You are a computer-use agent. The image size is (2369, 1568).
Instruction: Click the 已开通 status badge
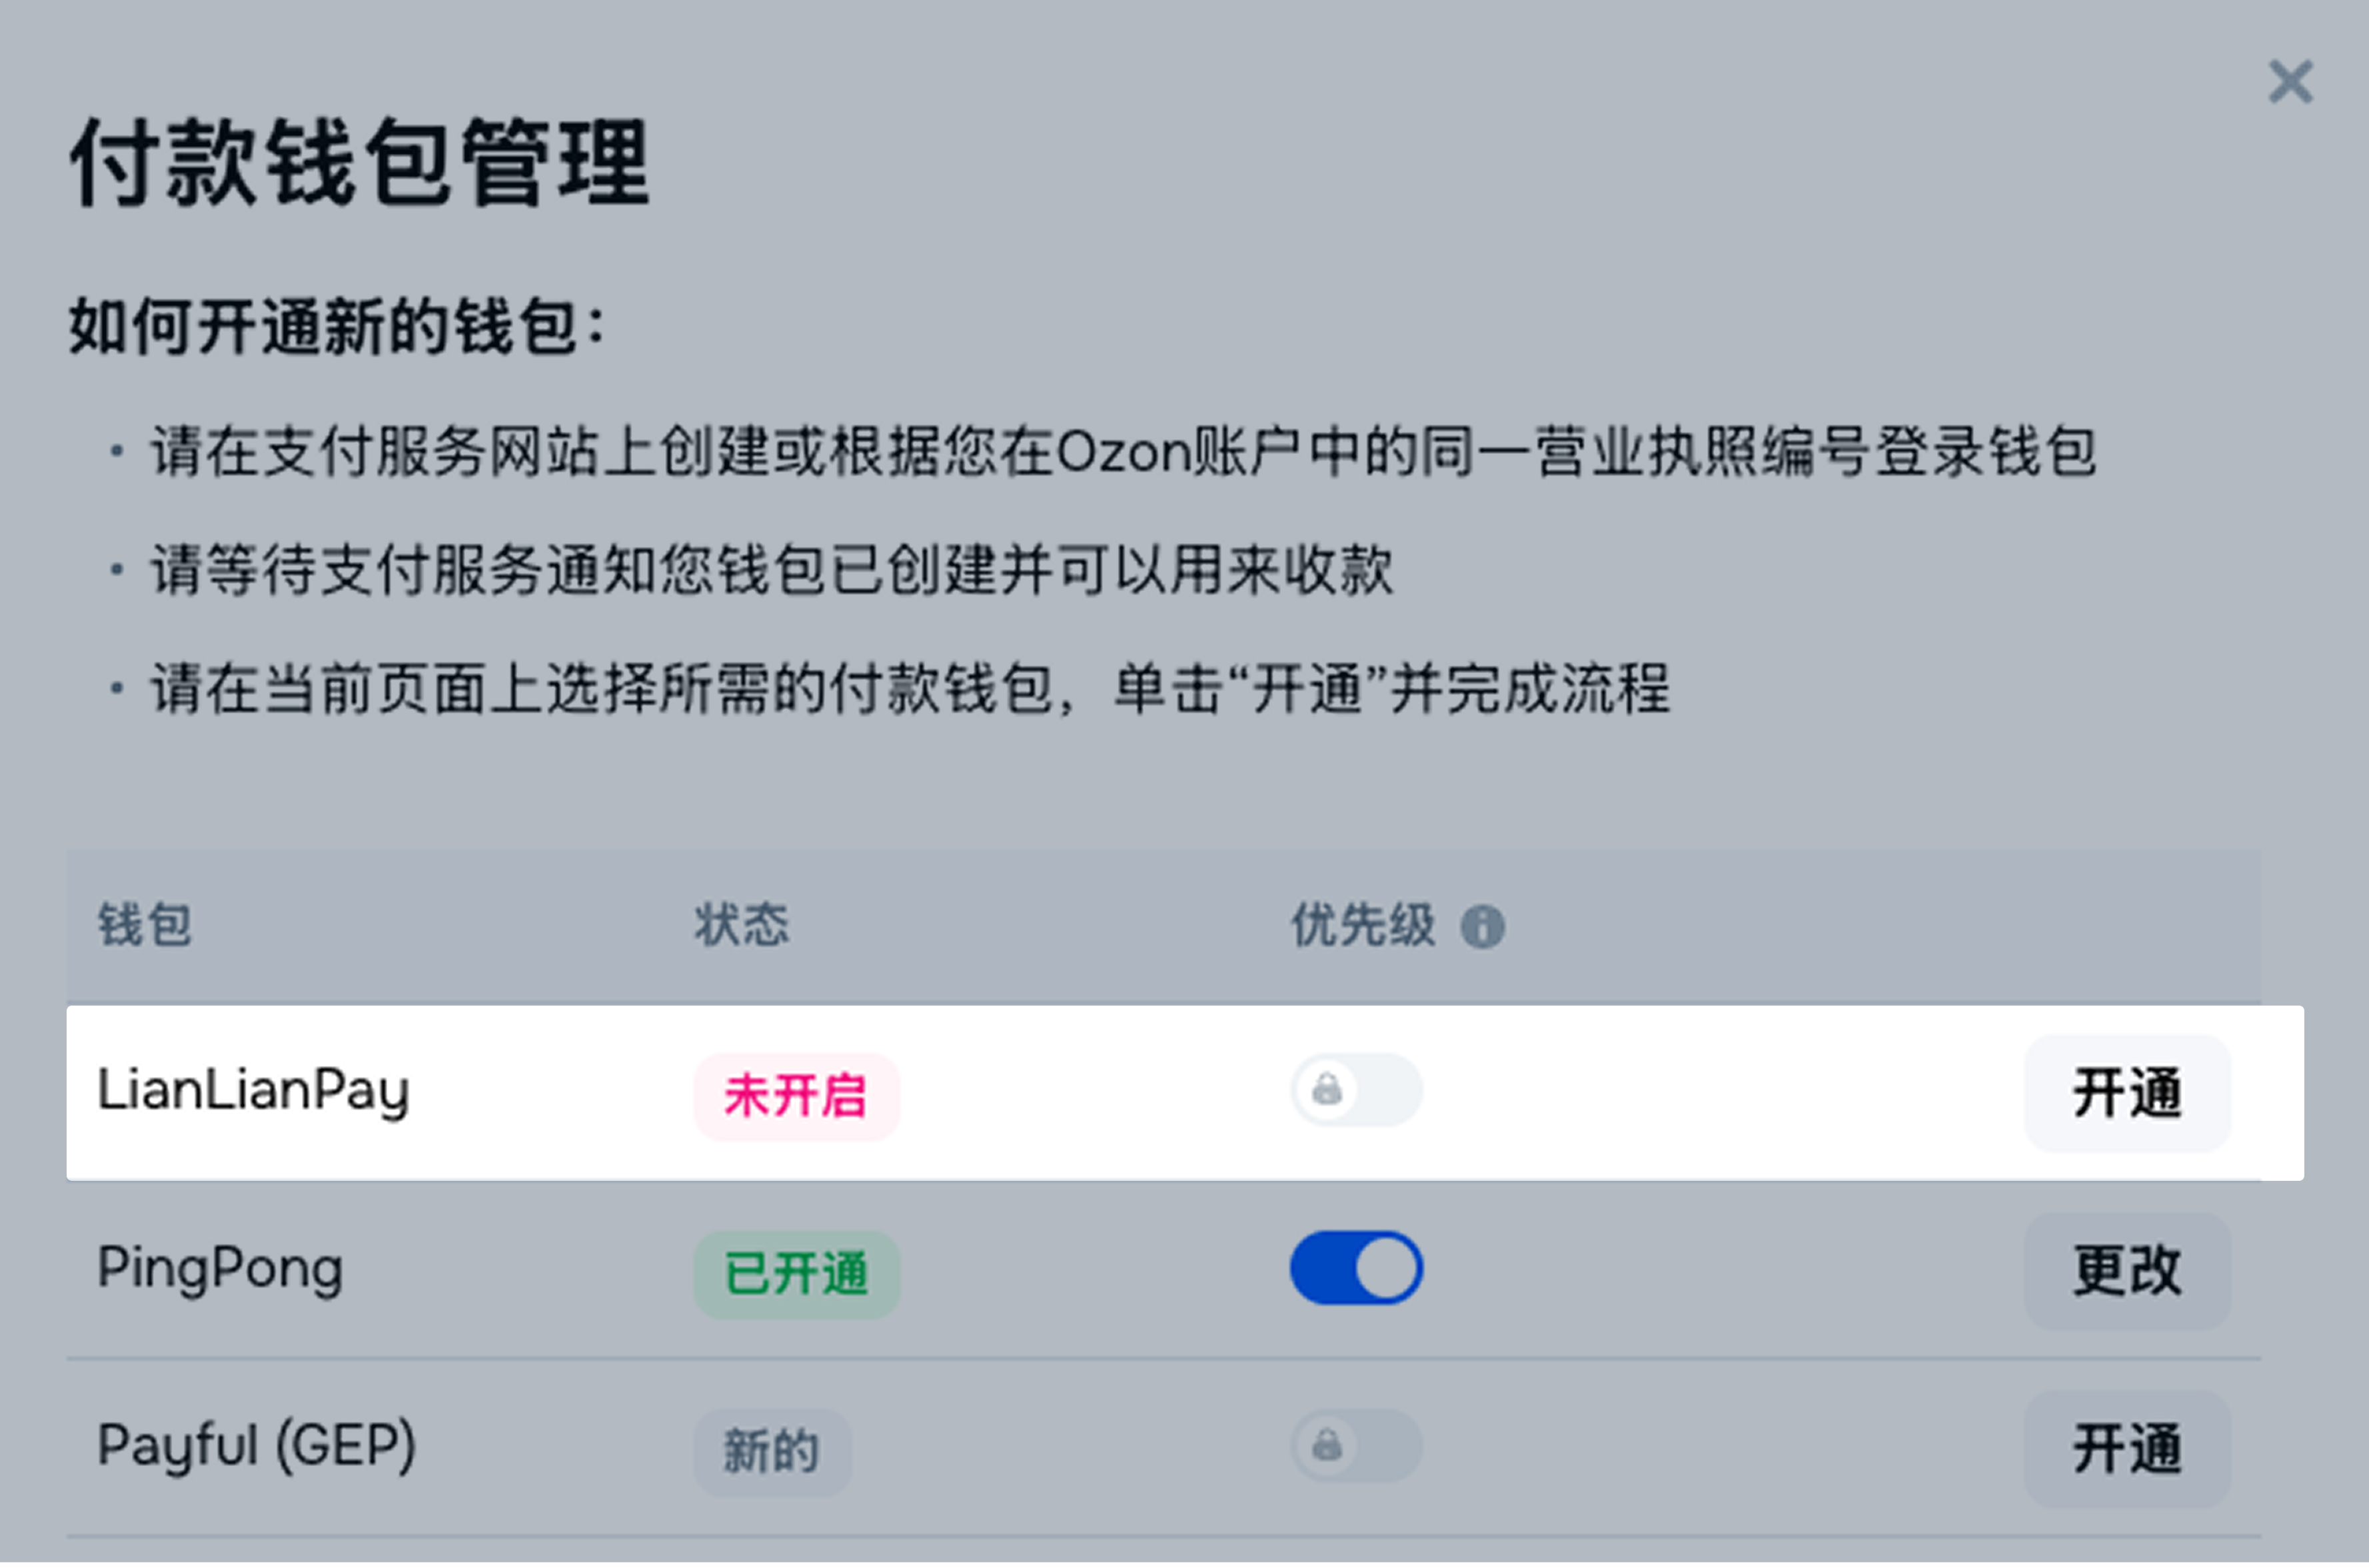tap(796, 1273)
